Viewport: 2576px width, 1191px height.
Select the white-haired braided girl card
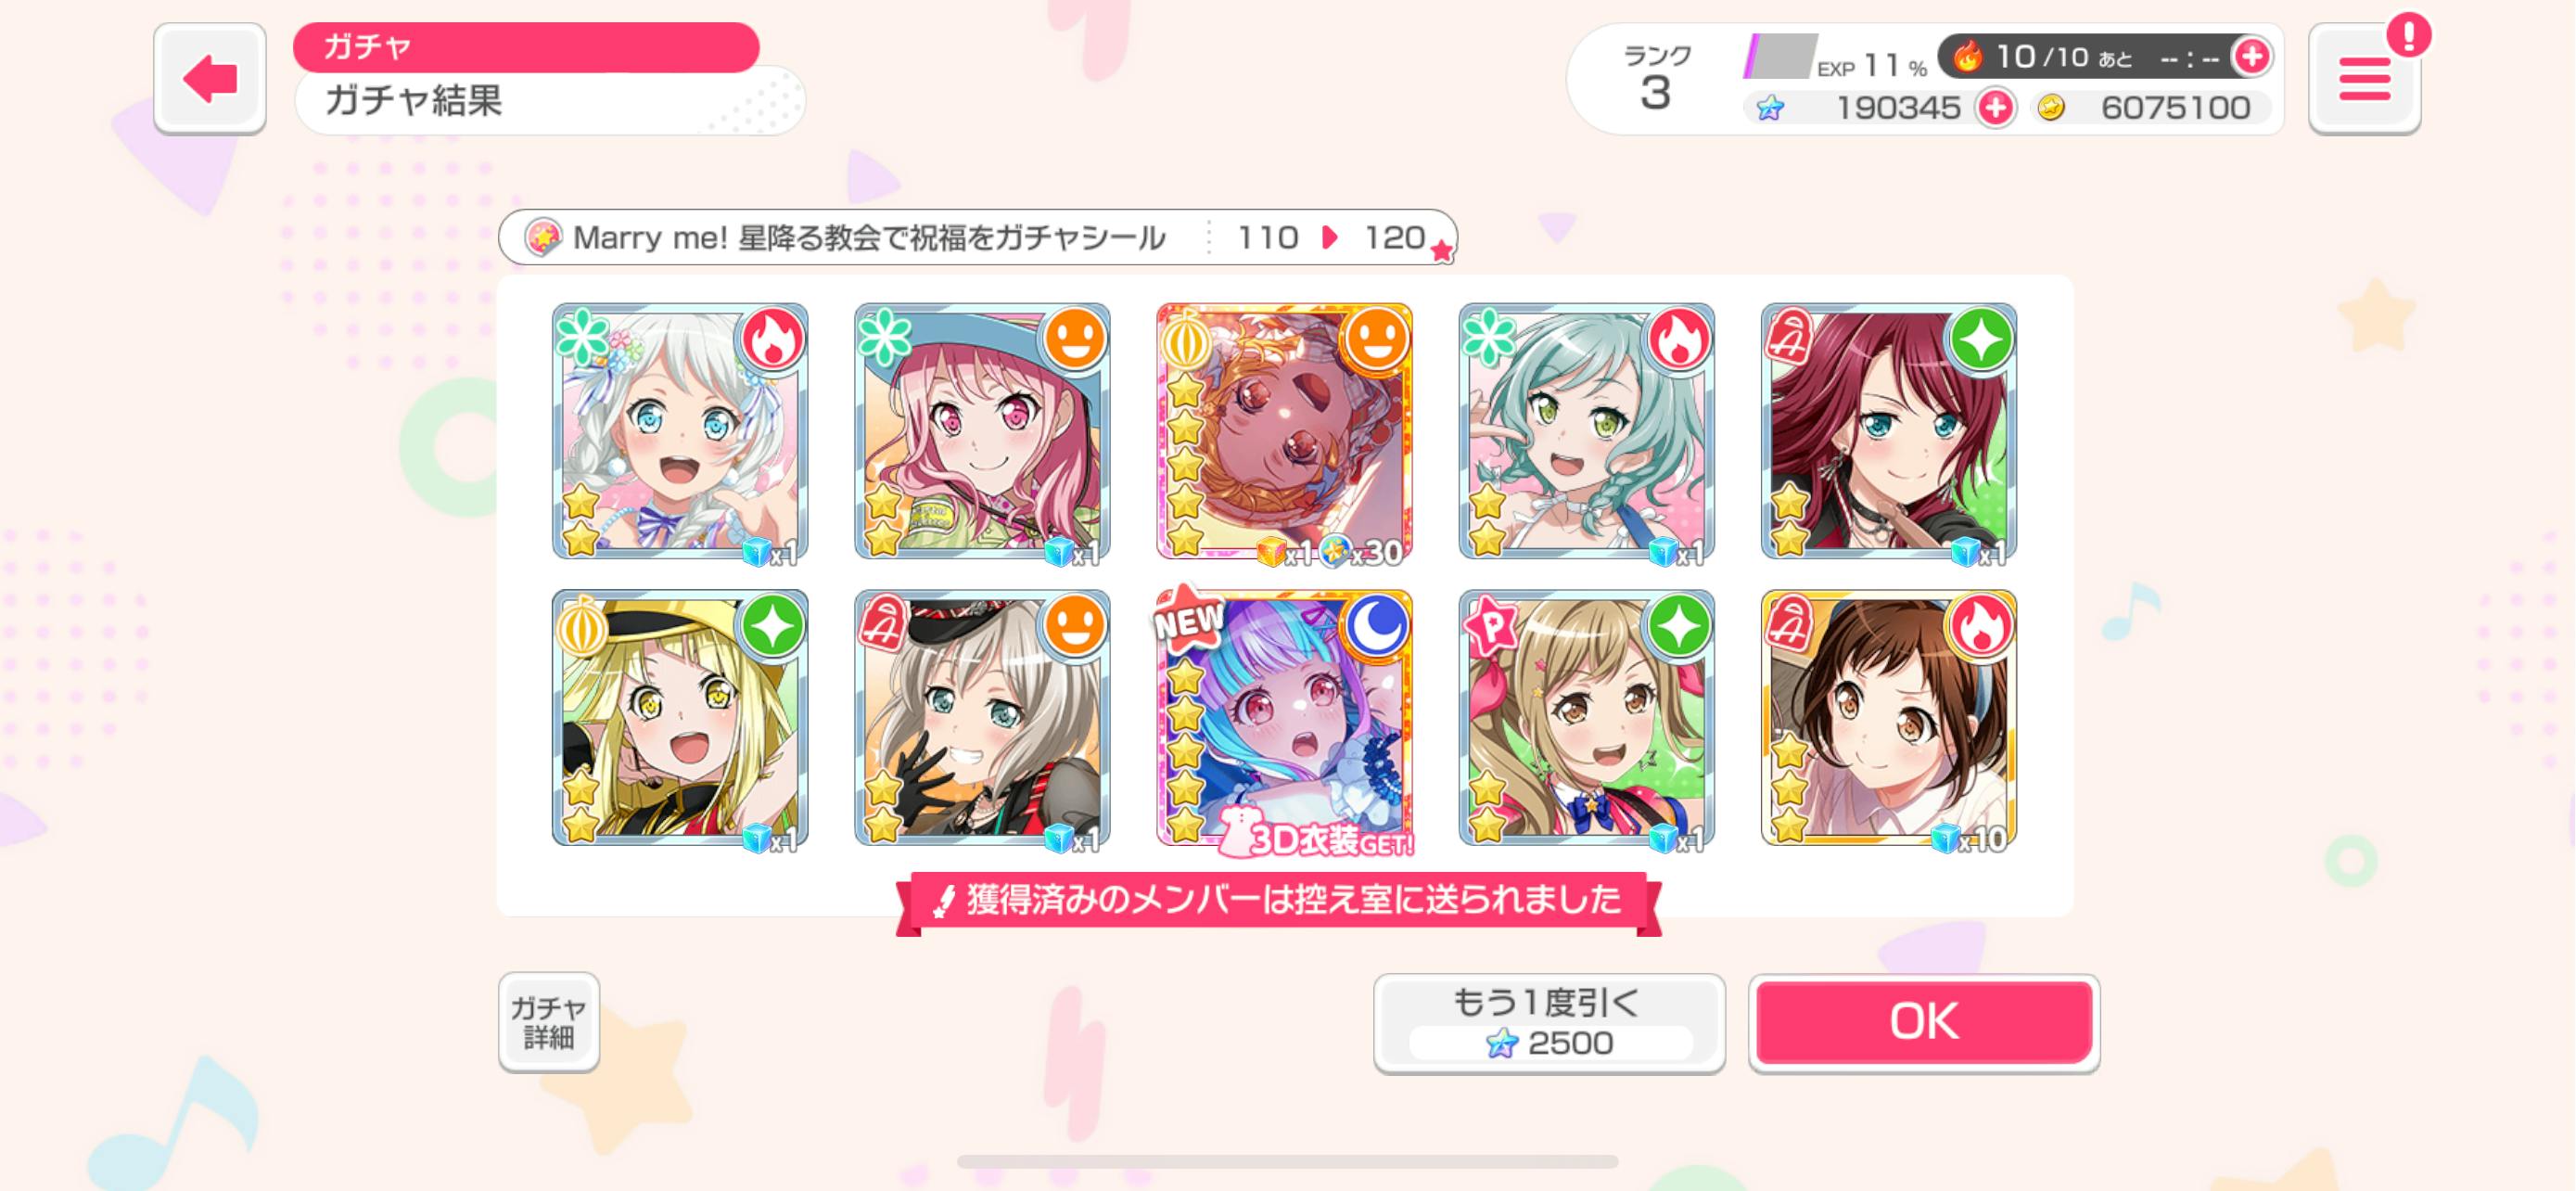(x=680, y=432)
